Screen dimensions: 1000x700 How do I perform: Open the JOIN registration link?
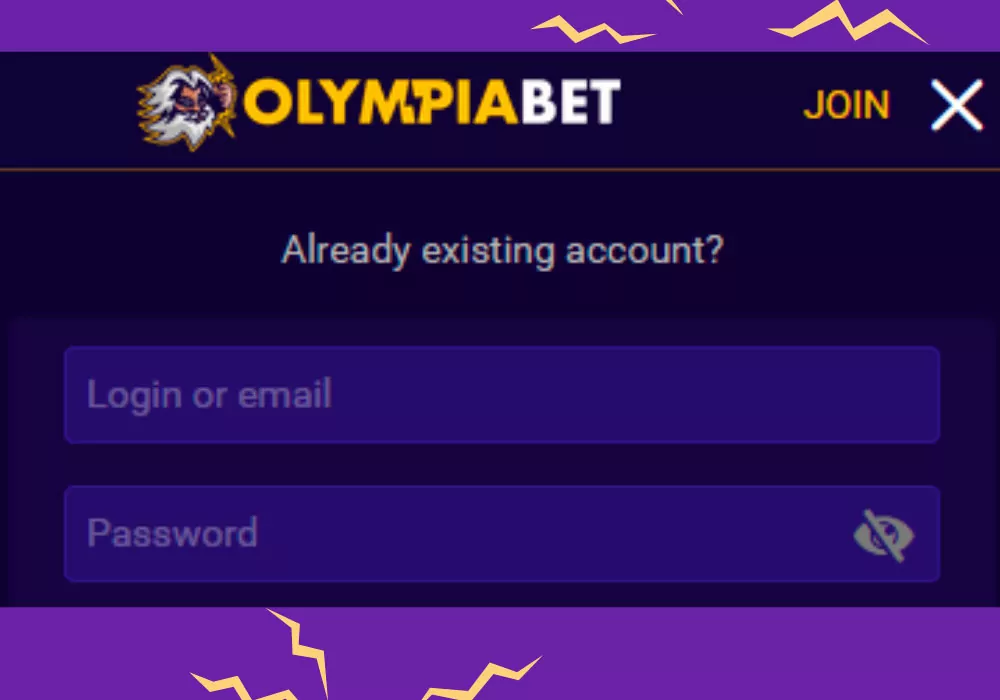coord(846,106)
